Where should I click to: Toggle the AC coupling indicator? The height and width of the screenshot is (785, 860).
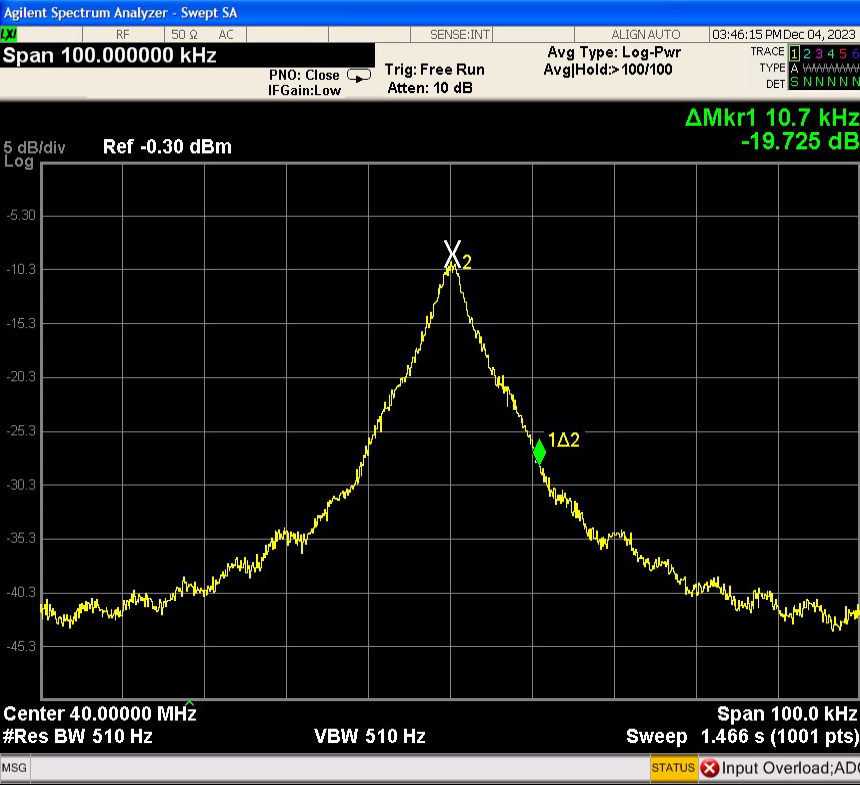tap(226, 35)
